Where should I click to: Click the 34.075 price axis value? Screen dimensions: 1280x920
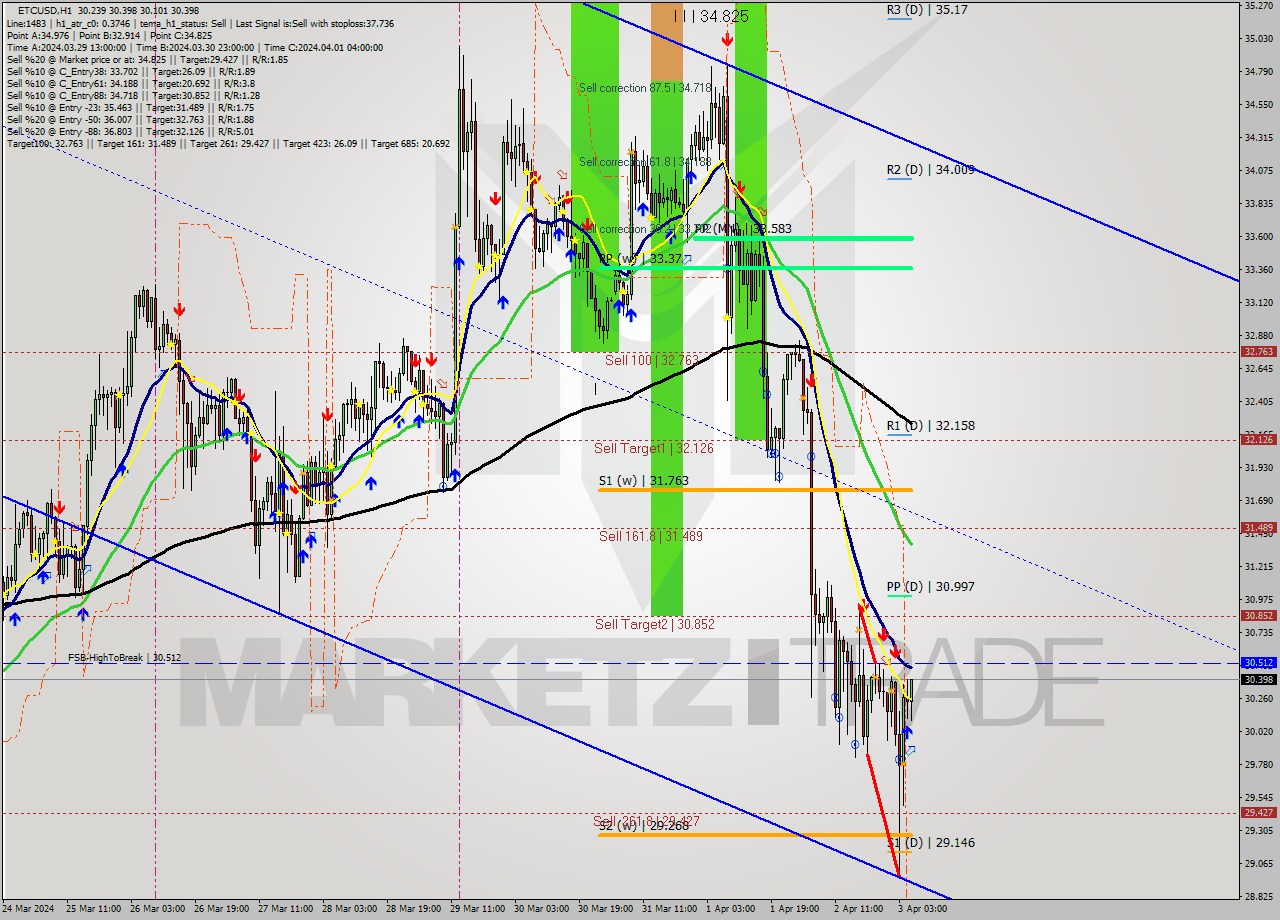pyautogui.click(x=1258, y=171)
